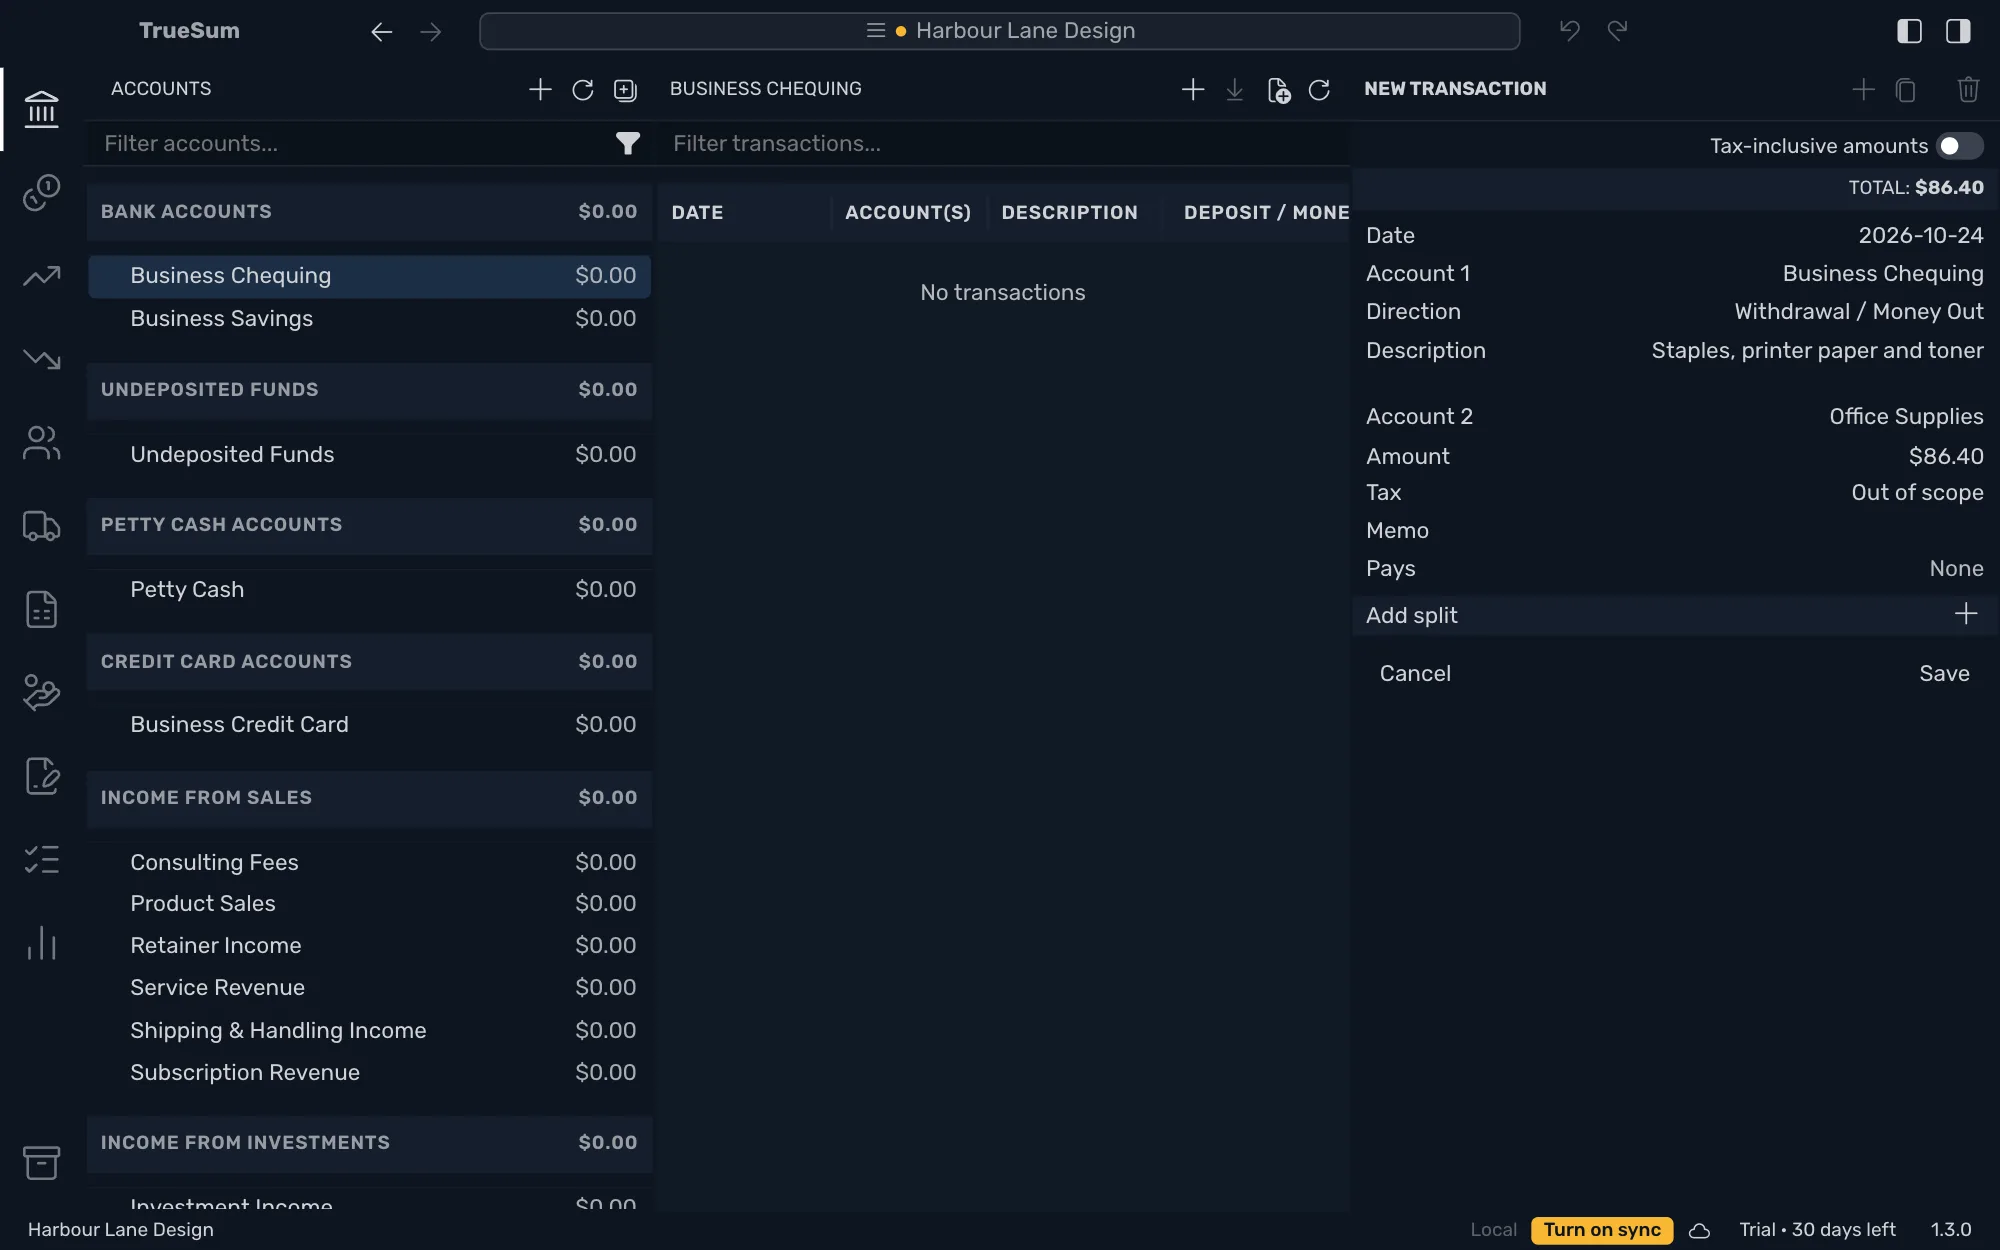
Task: Add a new account with plus icon
Action: 540,89
